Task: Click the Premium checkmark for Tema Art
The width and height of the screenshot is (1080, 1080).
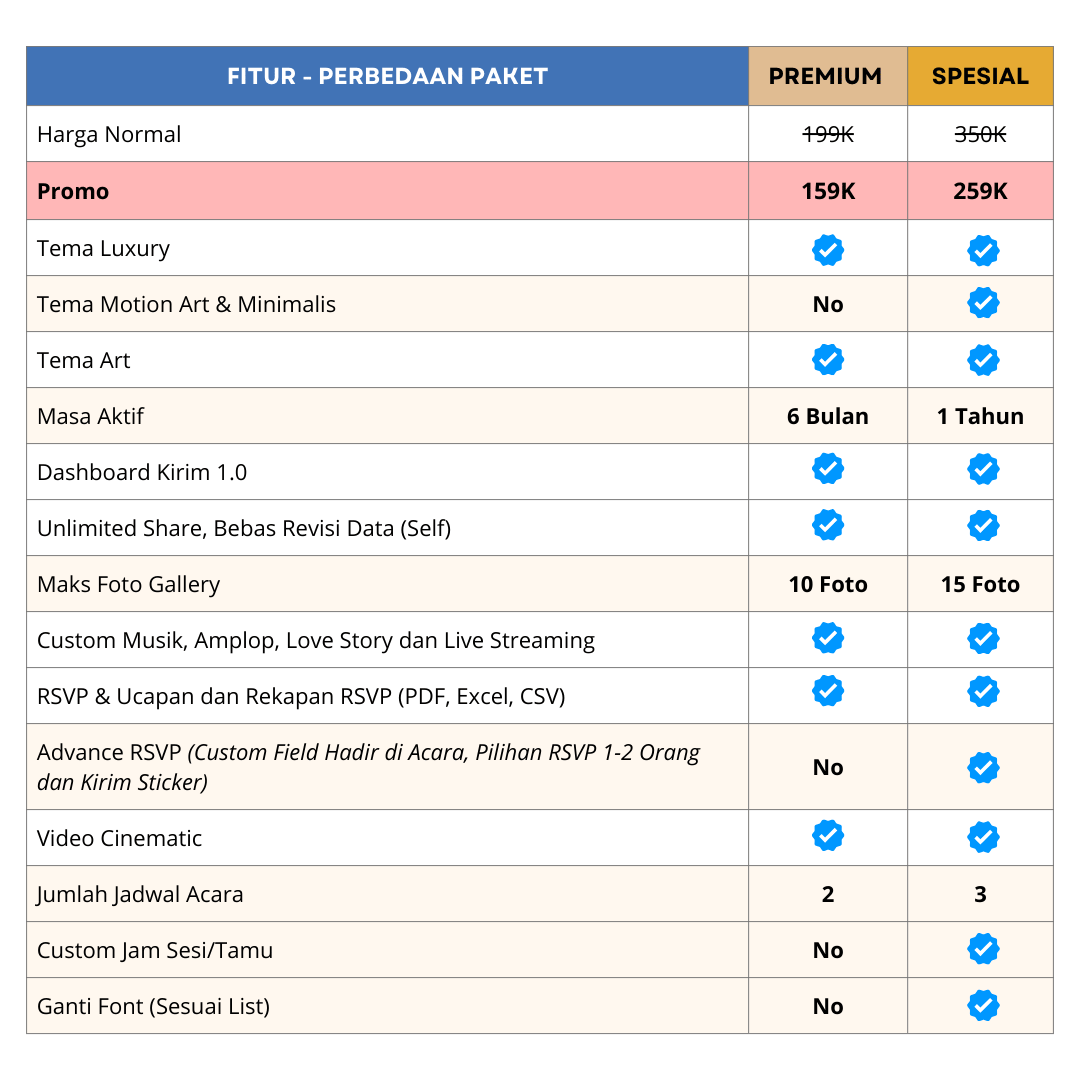Action: click(x=828, y=360)
